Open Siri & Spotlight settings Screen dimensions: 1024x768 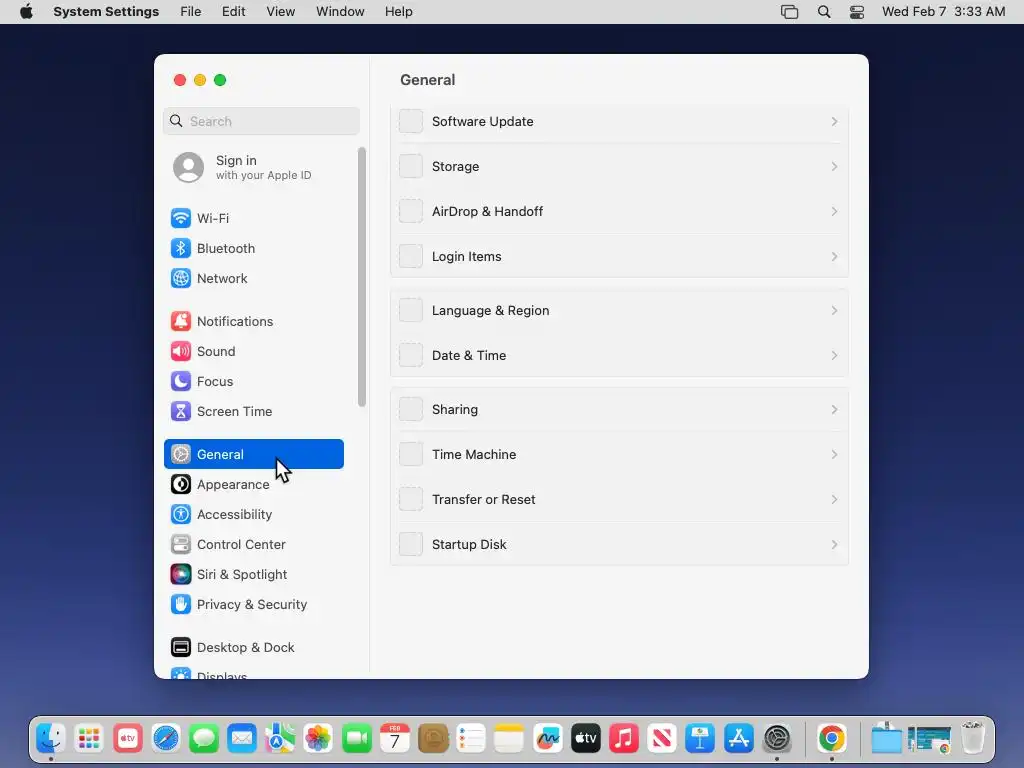253,575
